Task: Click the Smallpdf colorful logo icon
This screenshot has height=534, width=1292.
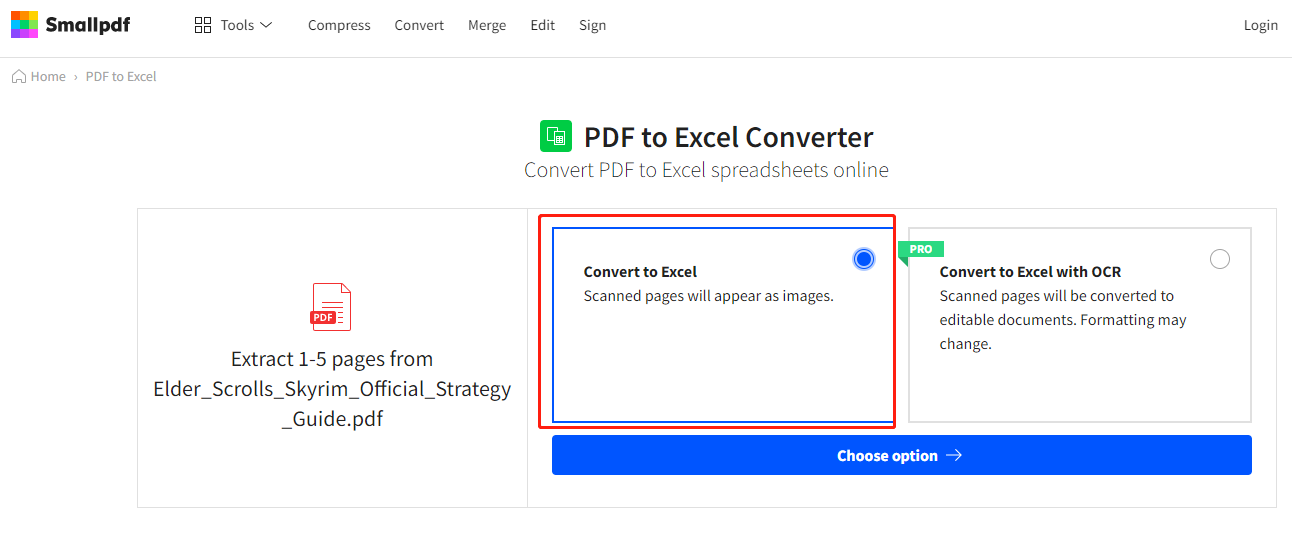Action: tap(25, 25)
